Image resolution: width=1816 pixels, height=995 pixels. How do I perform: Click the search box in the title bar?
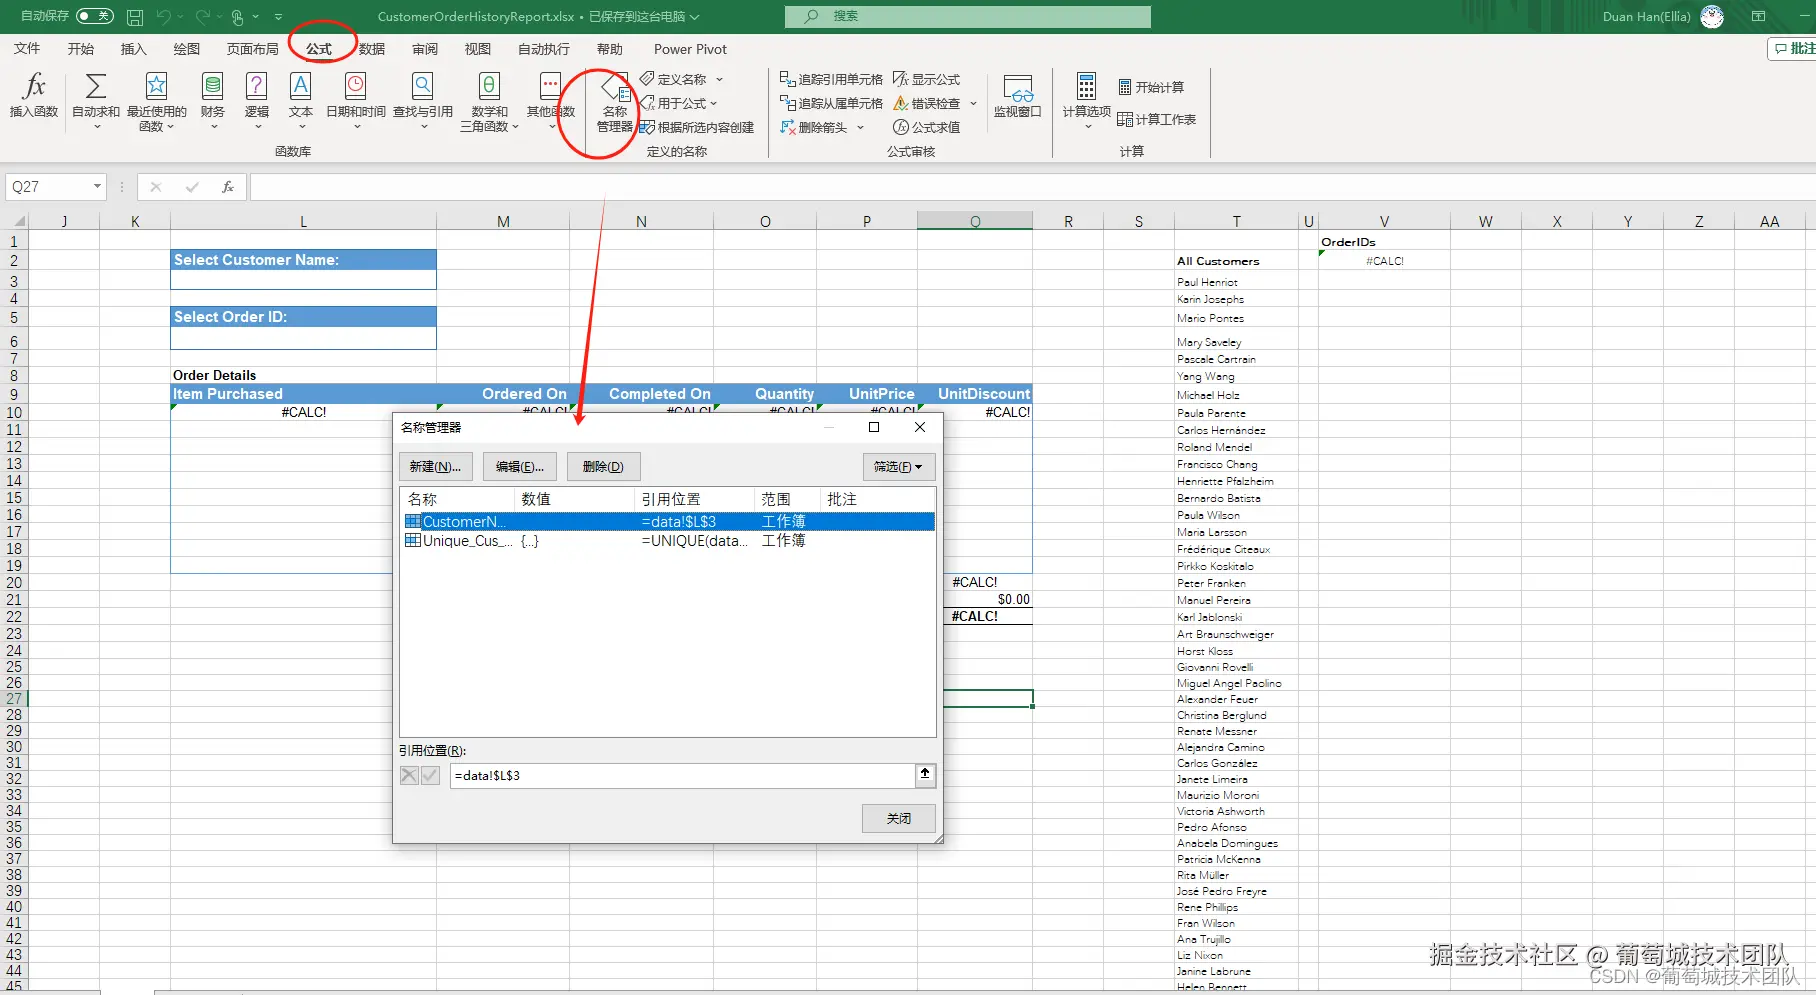click(x=967, y=16)
